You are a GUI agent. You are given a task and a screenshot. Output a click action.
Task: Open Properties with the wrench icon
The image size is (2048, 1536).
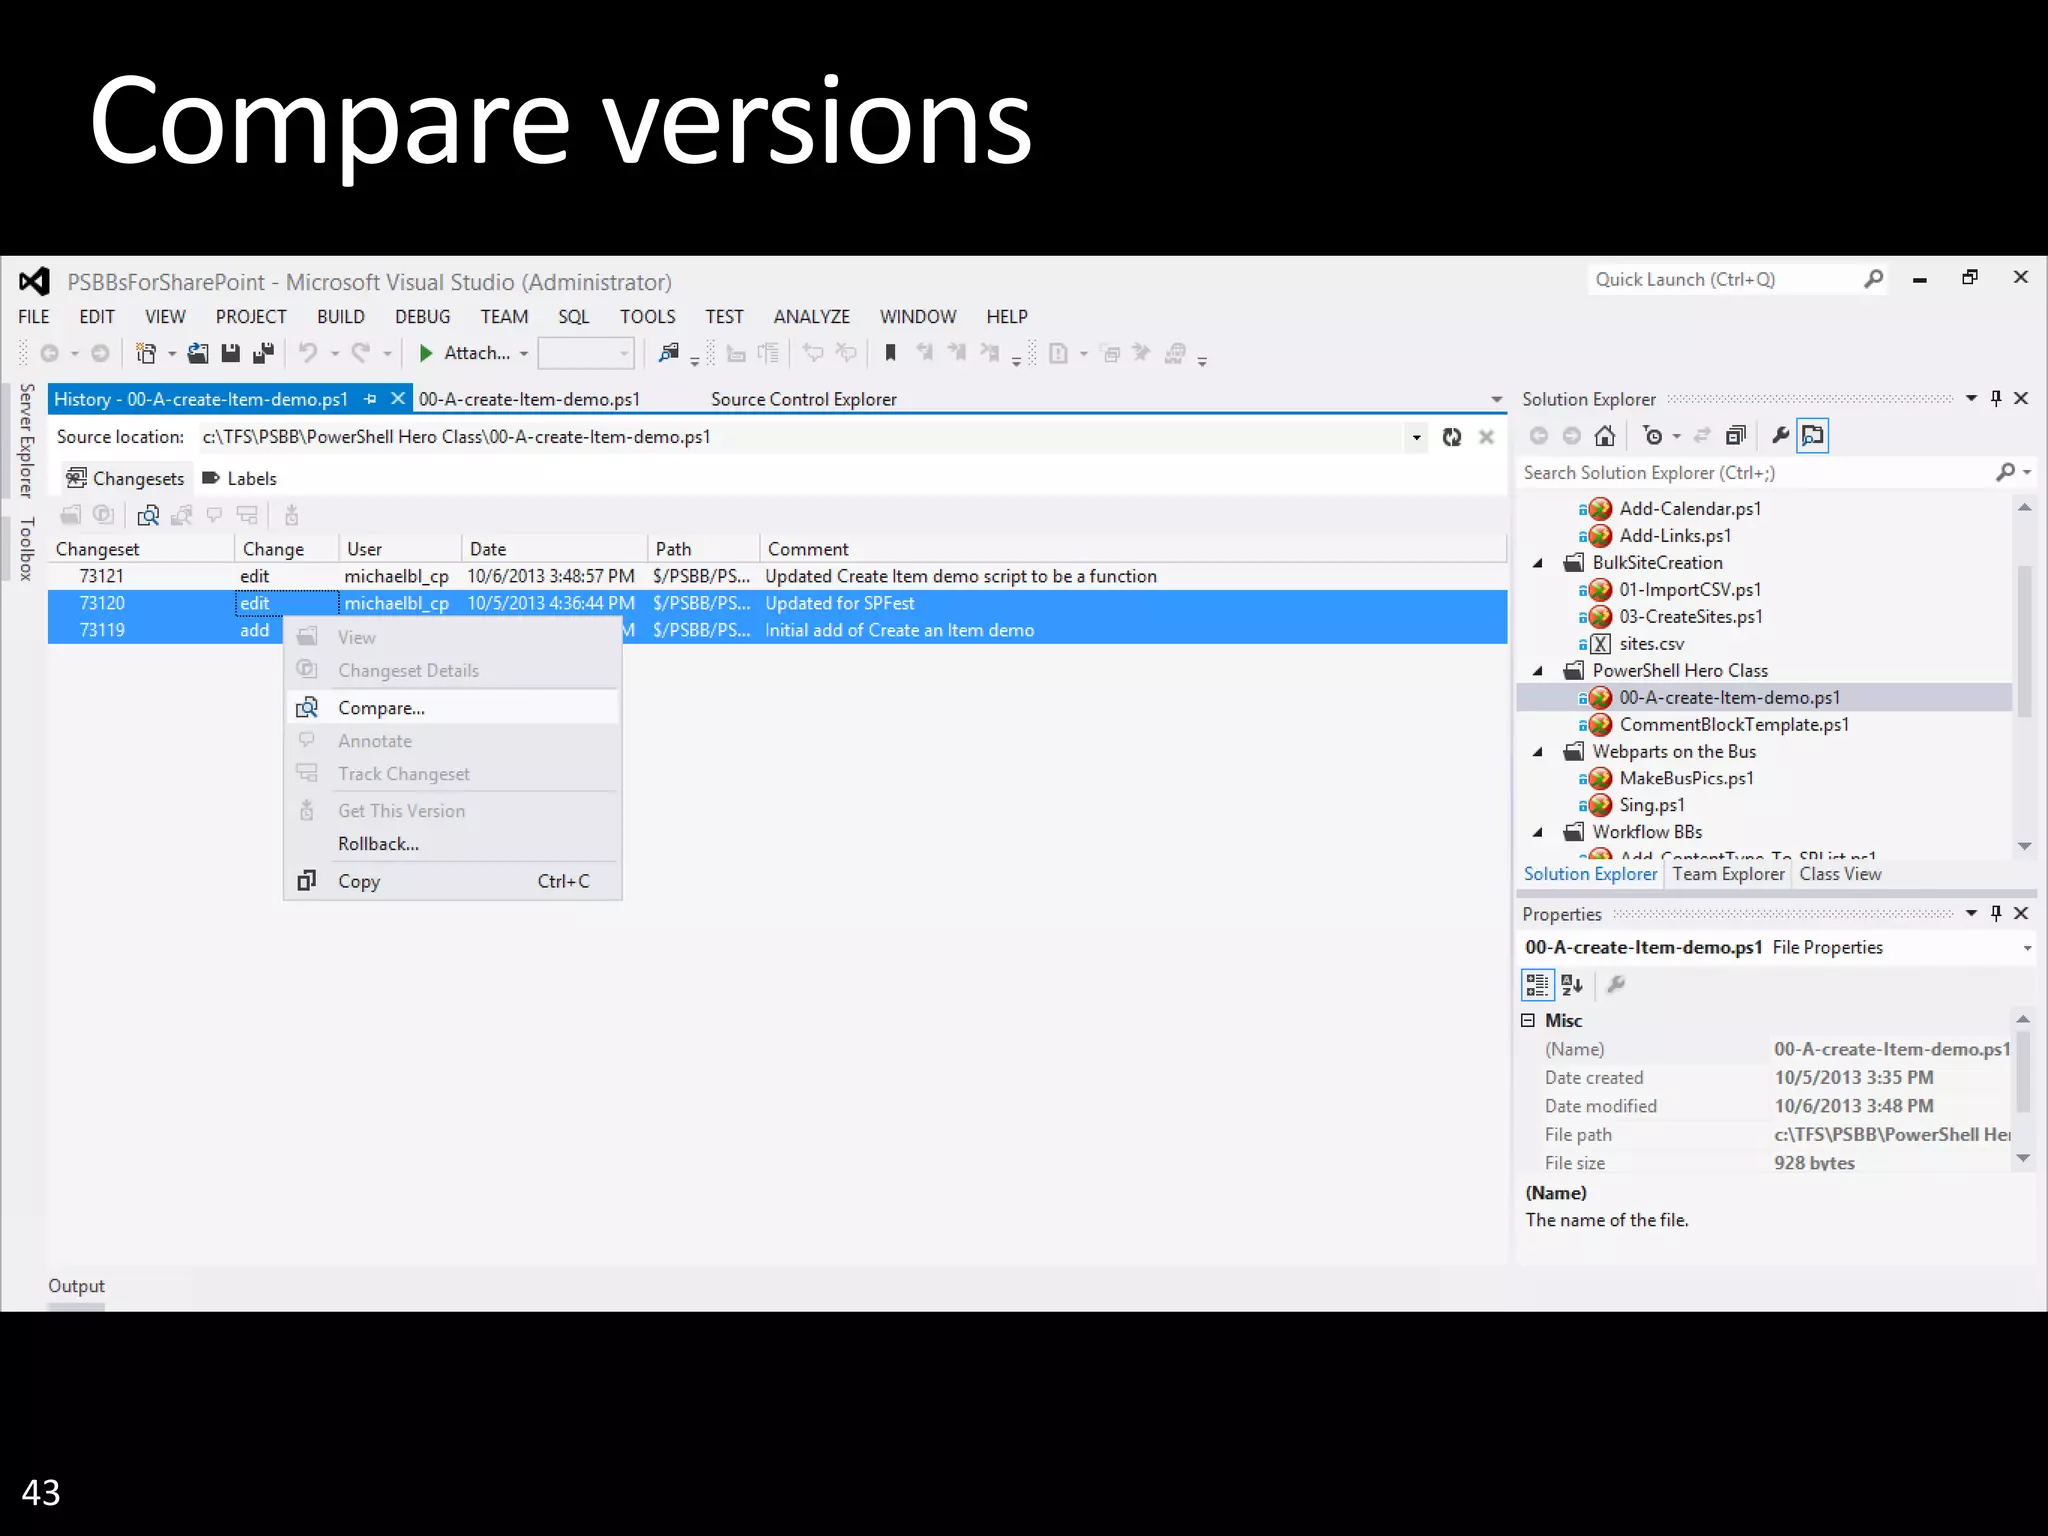(1780, 435)
